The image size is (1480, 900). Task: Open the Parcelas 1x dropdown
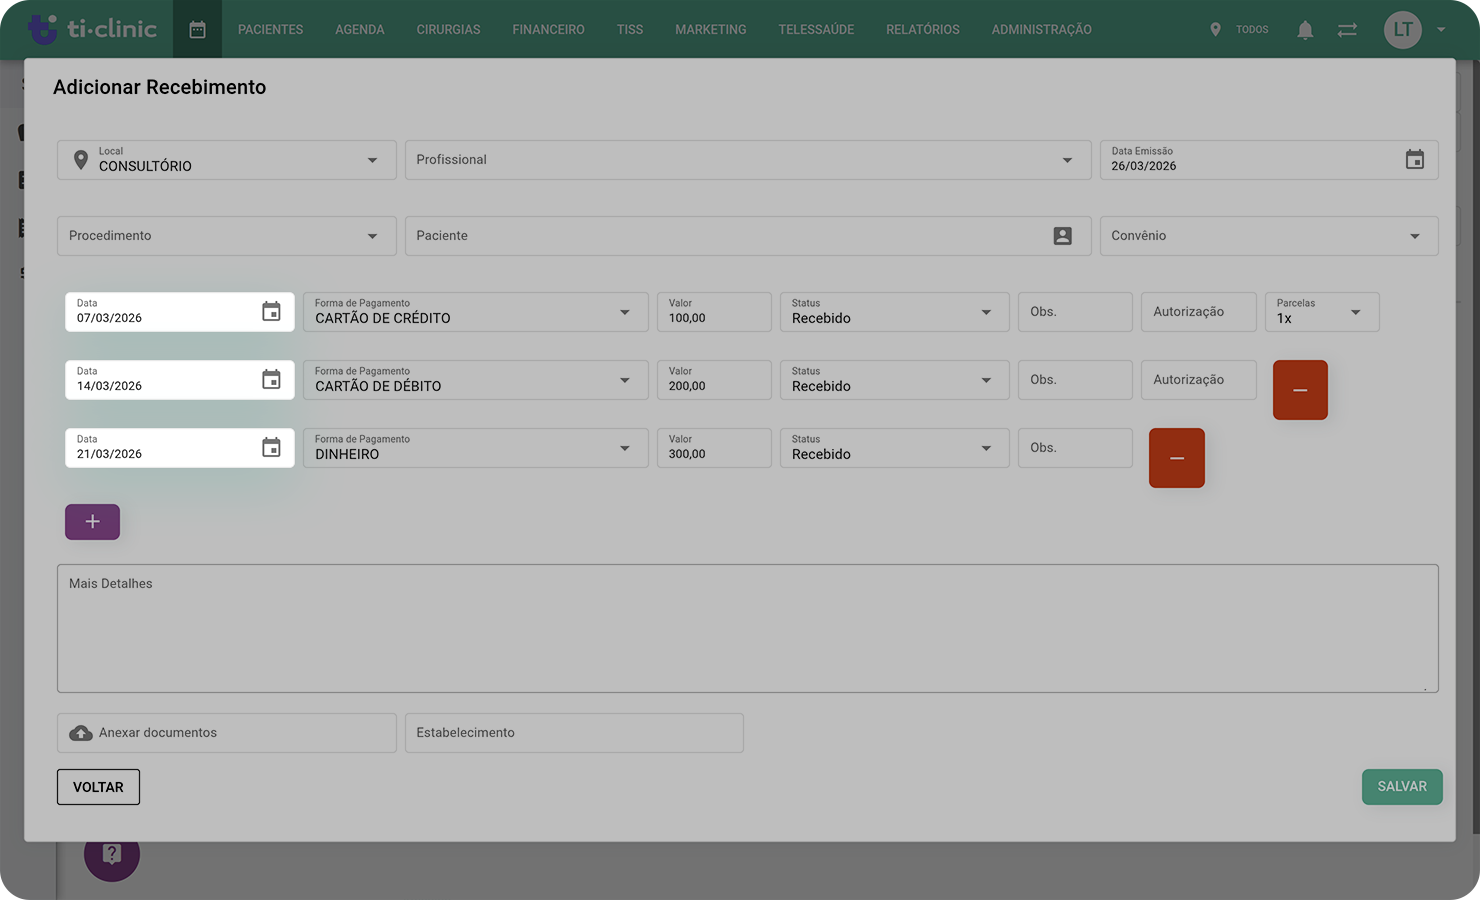[1322, 312]
